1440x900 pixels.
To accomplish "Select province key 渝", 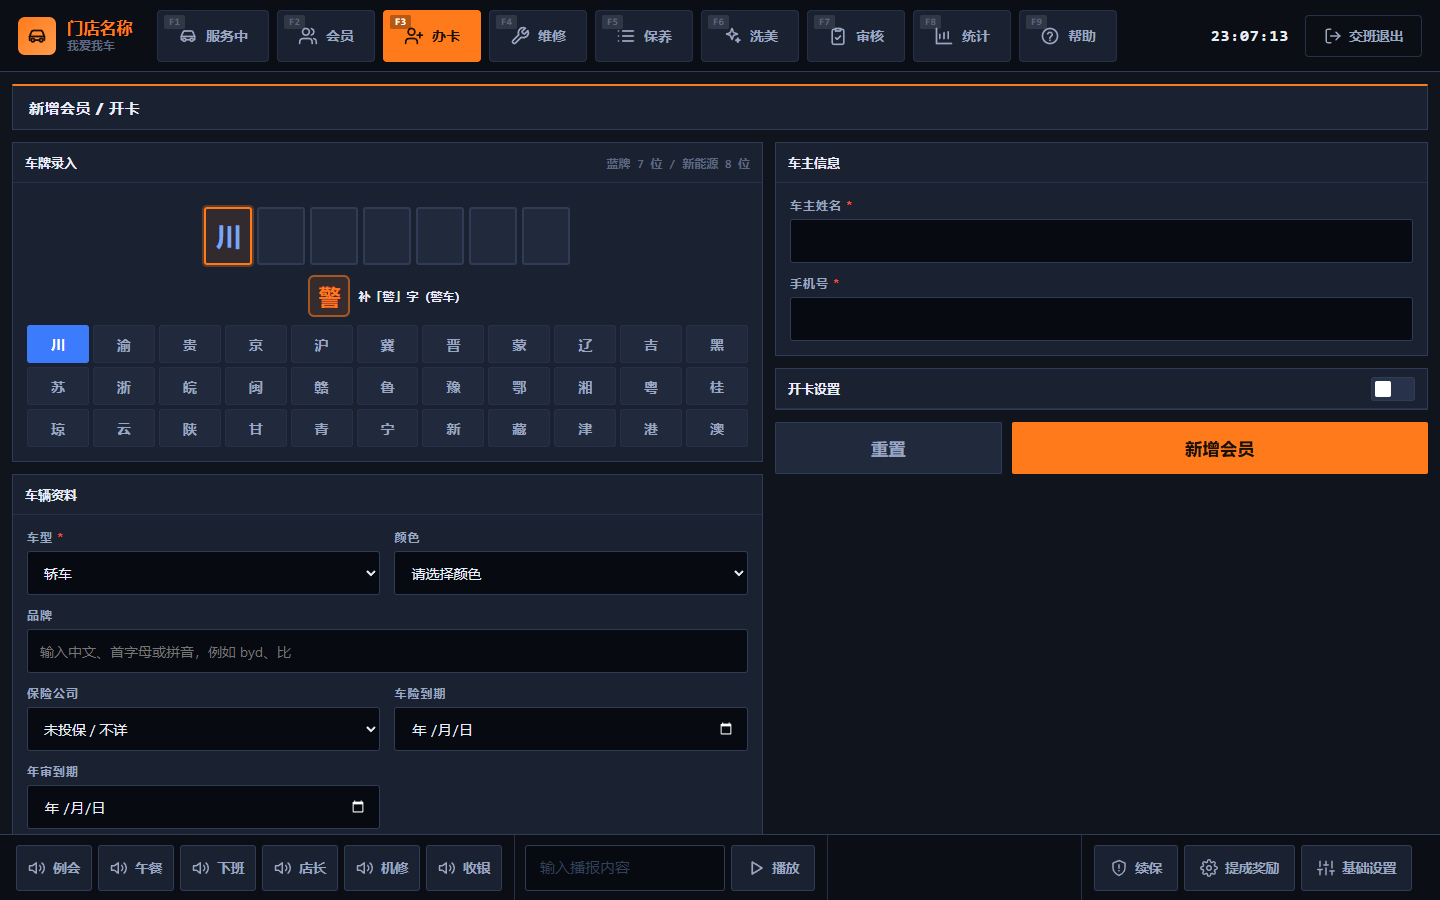I will [x=124, y=345].
